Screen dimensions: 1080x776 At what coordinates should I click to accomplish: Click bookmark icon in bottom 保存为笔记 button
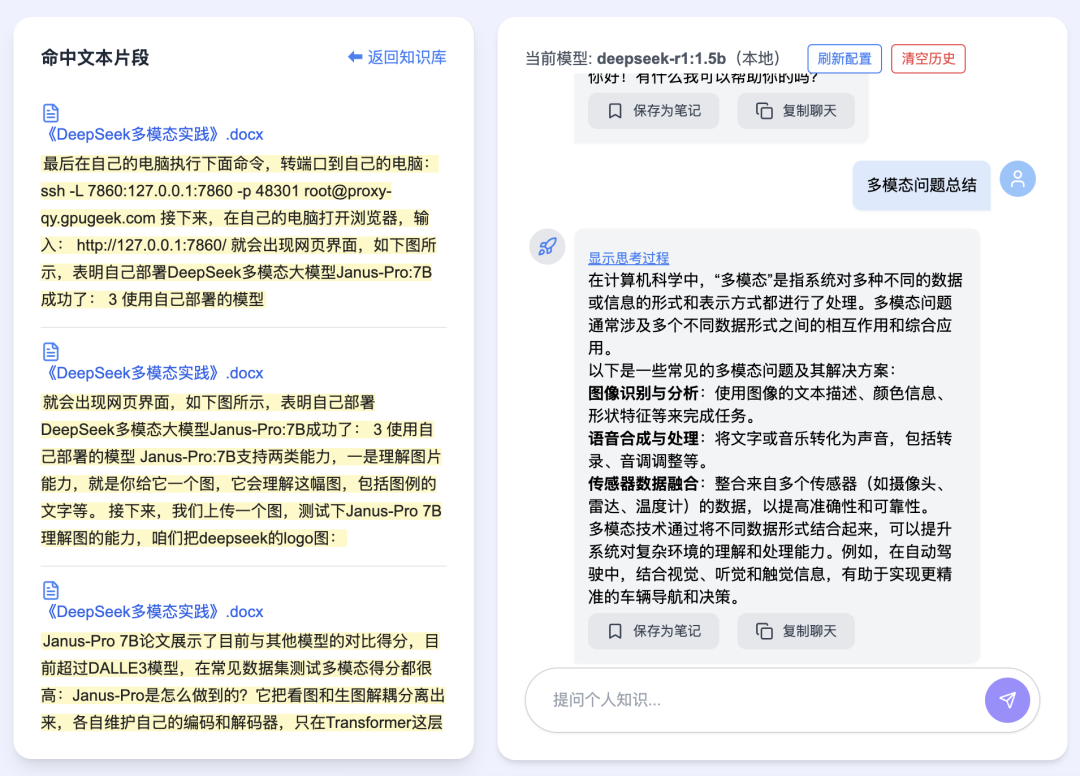(616, 631)
